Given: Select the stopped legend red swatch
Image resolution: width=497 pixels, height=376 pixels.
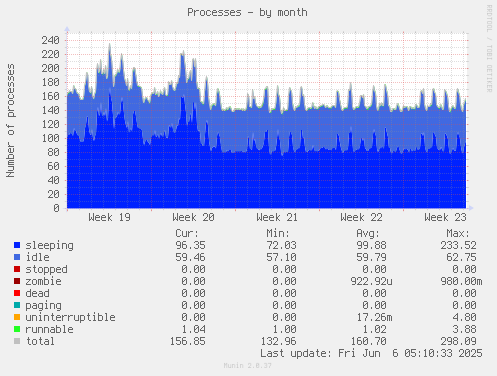Looking at the screenshot, I should (x=17, y=269).
